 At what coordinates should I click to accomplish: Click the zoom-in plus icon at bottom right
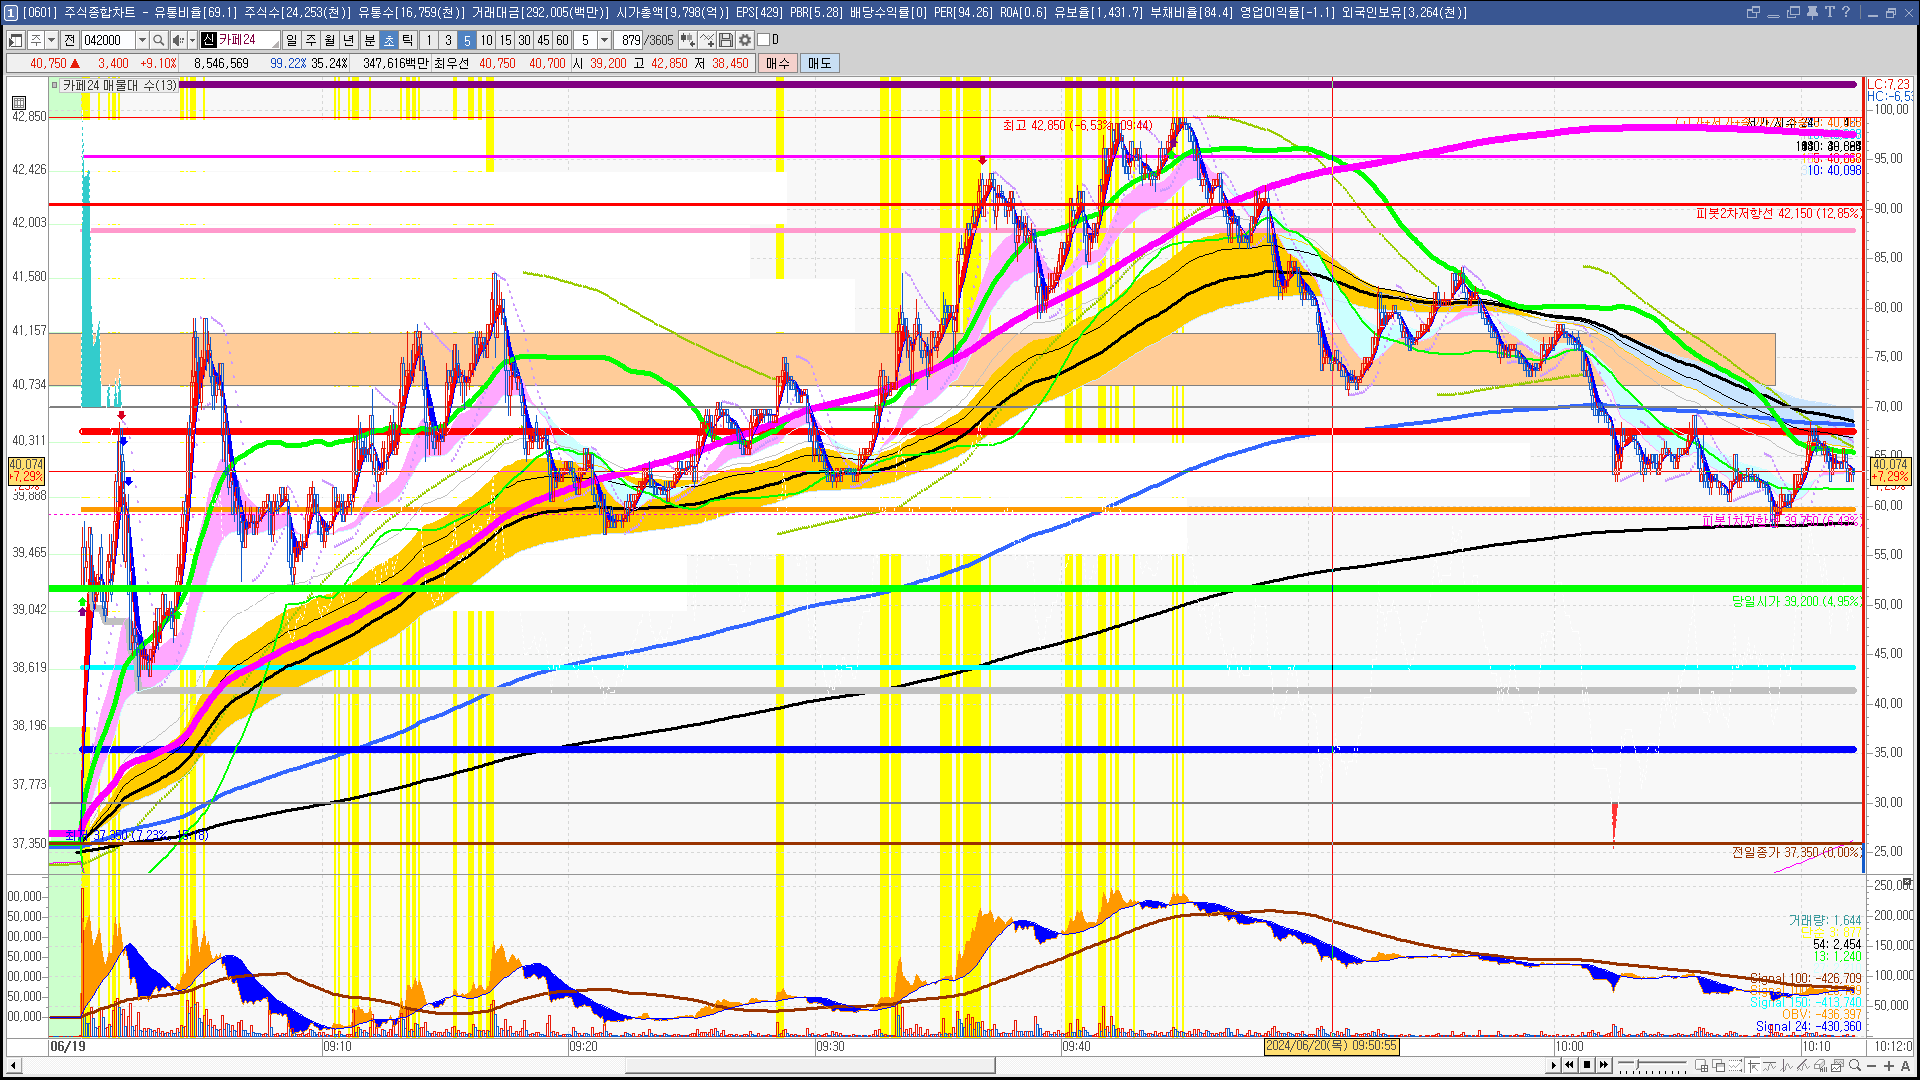point(1889,1066)
